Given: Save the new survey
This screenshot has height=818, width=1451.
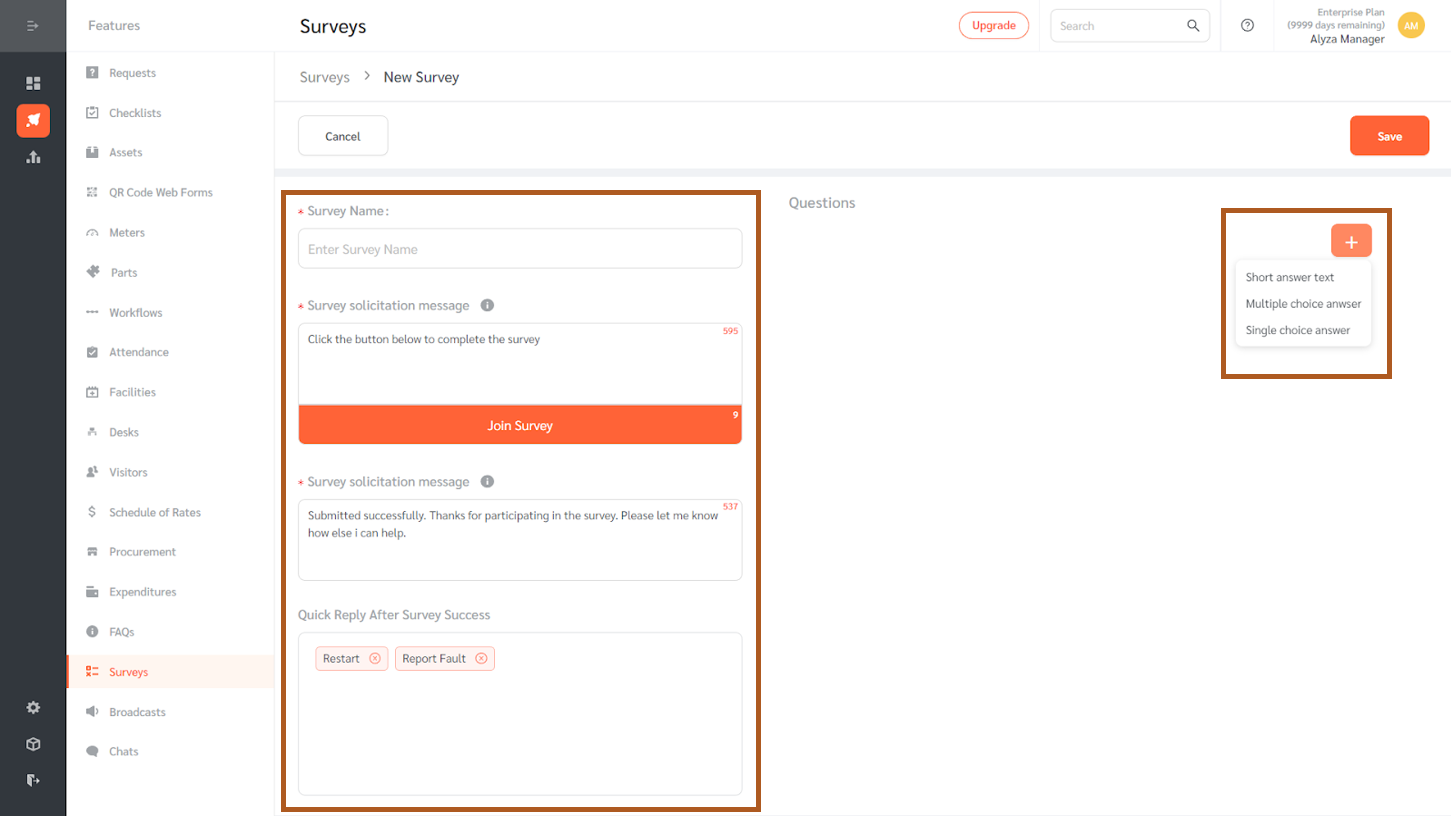Looking at the screenshot, I should pos(1389,135).
